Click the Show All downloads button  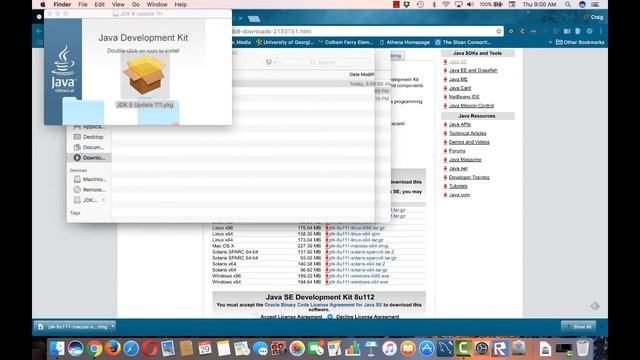pos(578,327)
